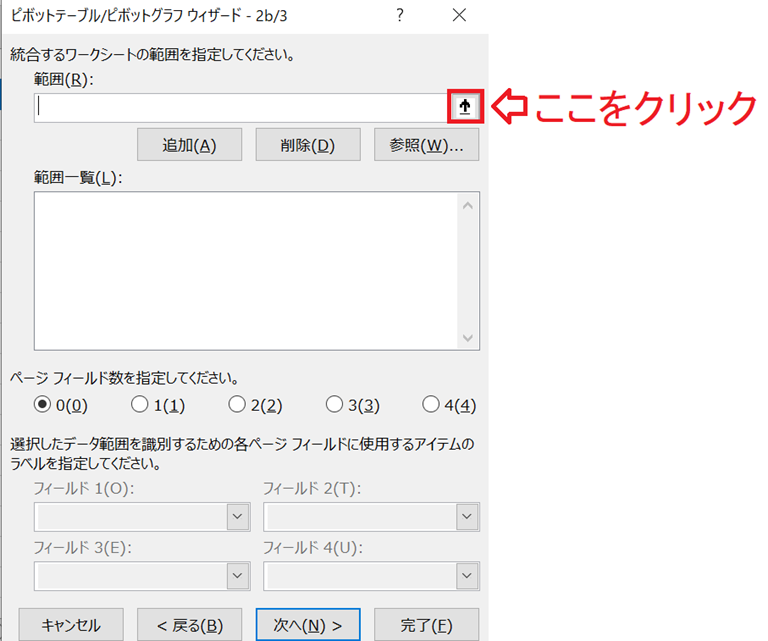
Task: Open the フィールド 3 dropdown arrow
Action: point(237,576)
